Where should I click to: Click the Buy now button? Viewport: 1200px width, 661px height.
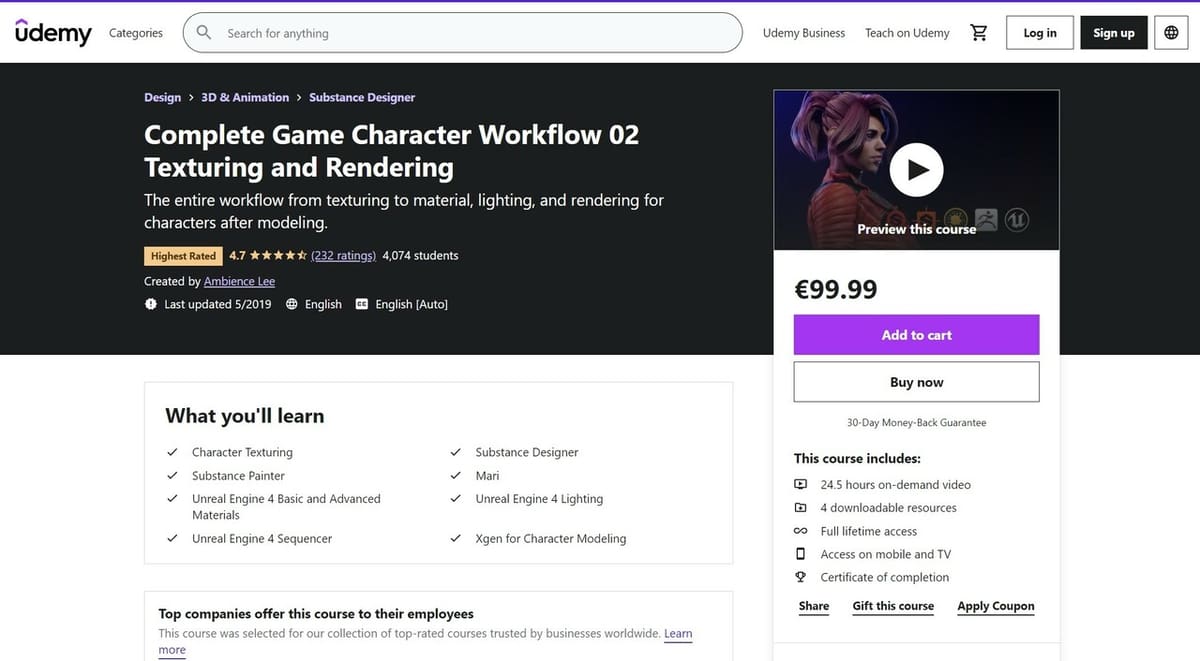(x=917, y=382)
